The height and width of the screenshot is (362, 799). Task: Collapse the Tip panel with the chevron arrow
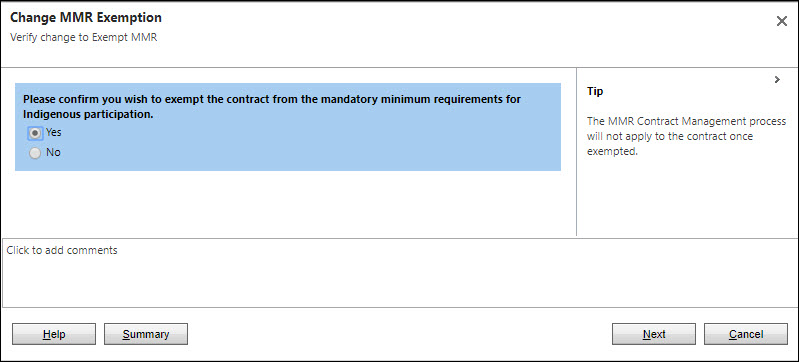[x=777, y=80]
